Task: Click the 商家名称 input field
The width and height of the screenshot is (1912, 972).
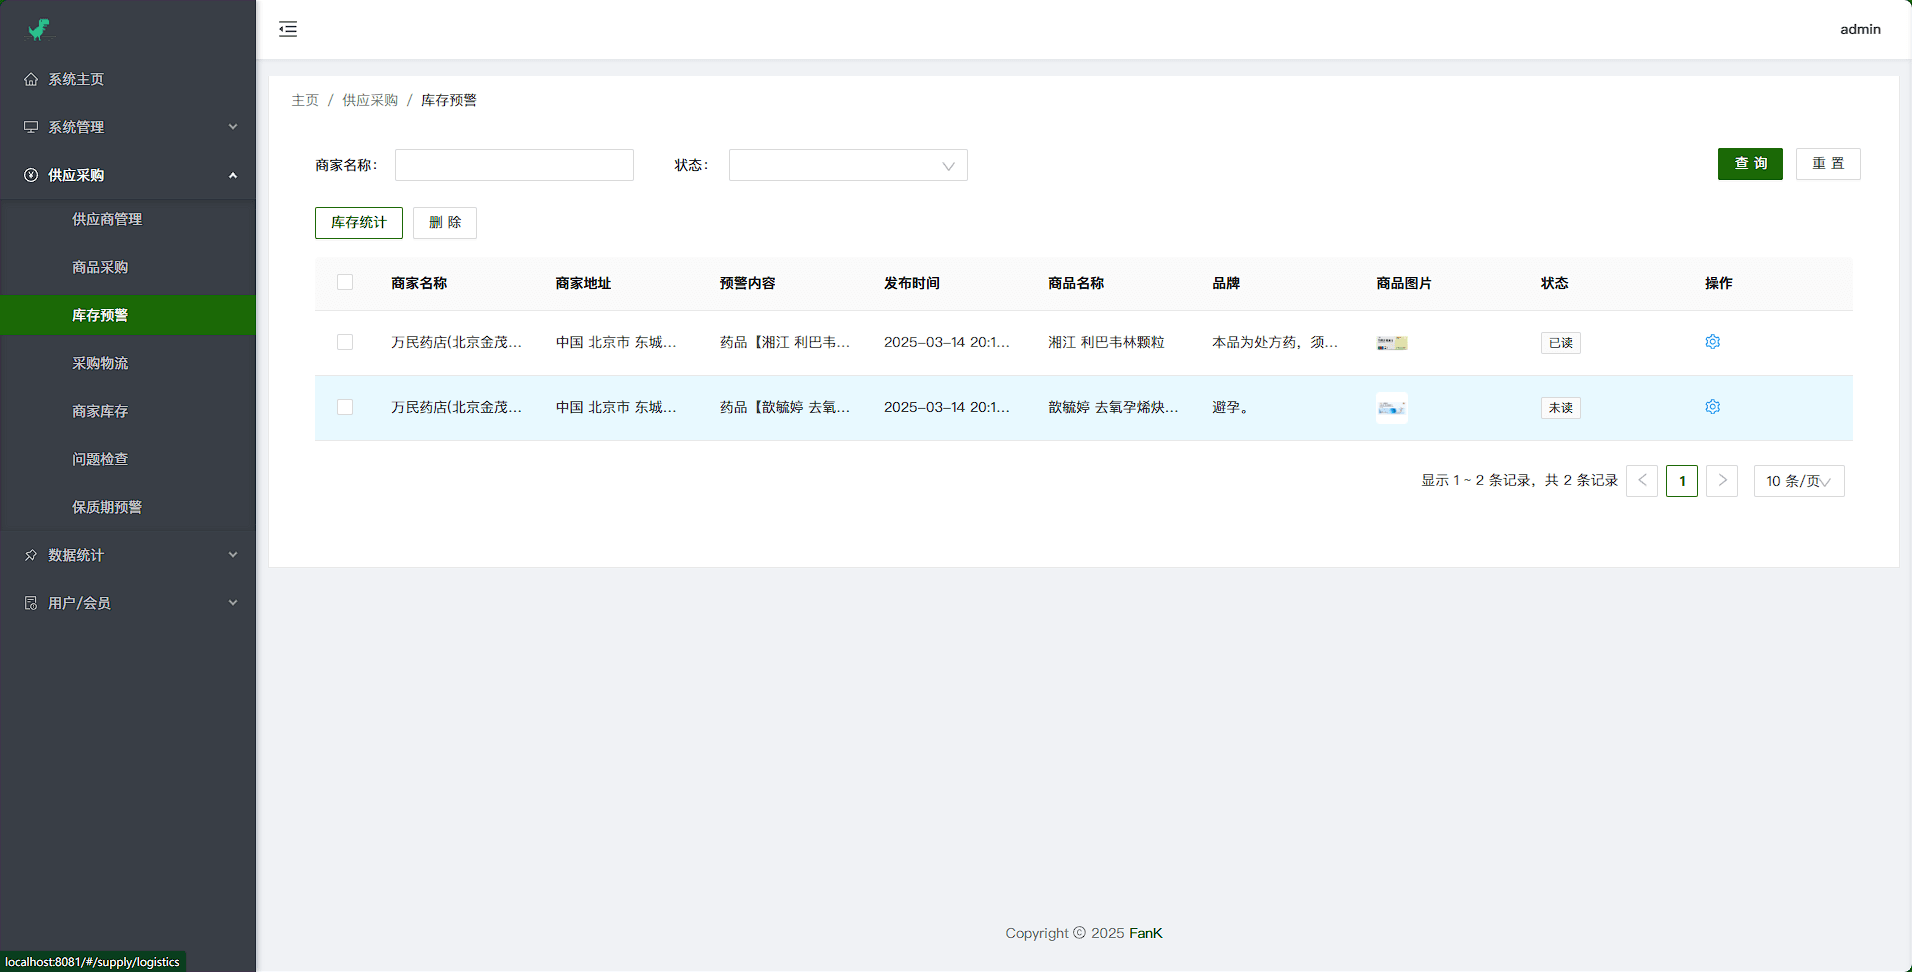Action: [x=514, y=165]
